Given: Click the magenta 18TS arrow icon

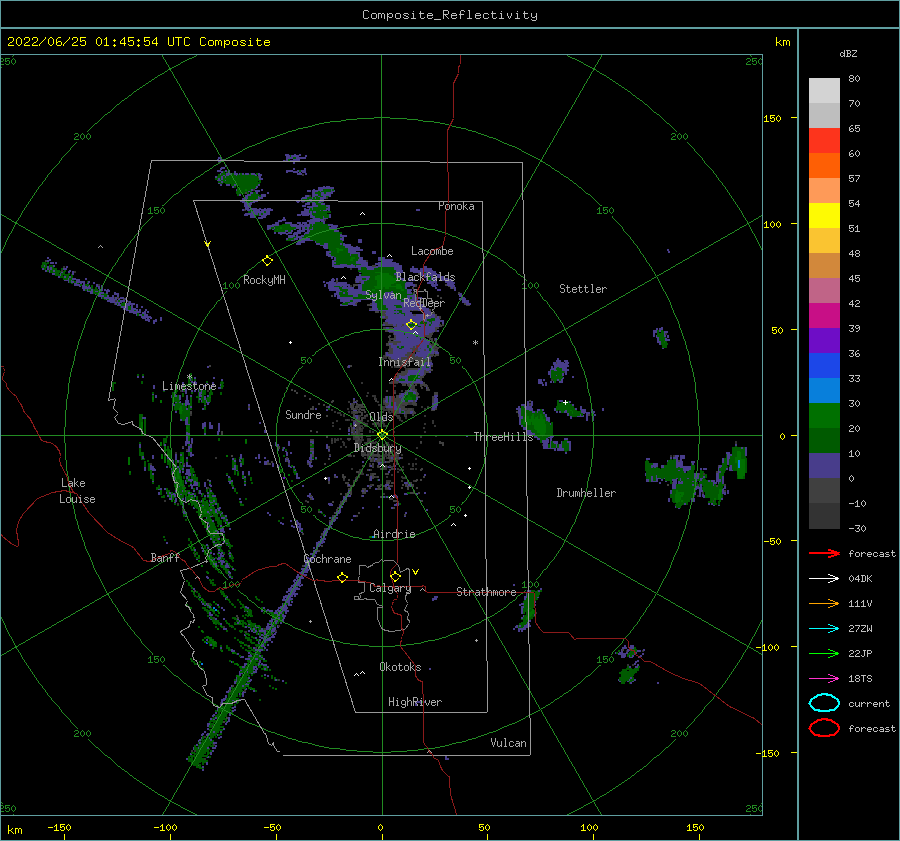Looking at the screenshot, I should coord(824,679).
